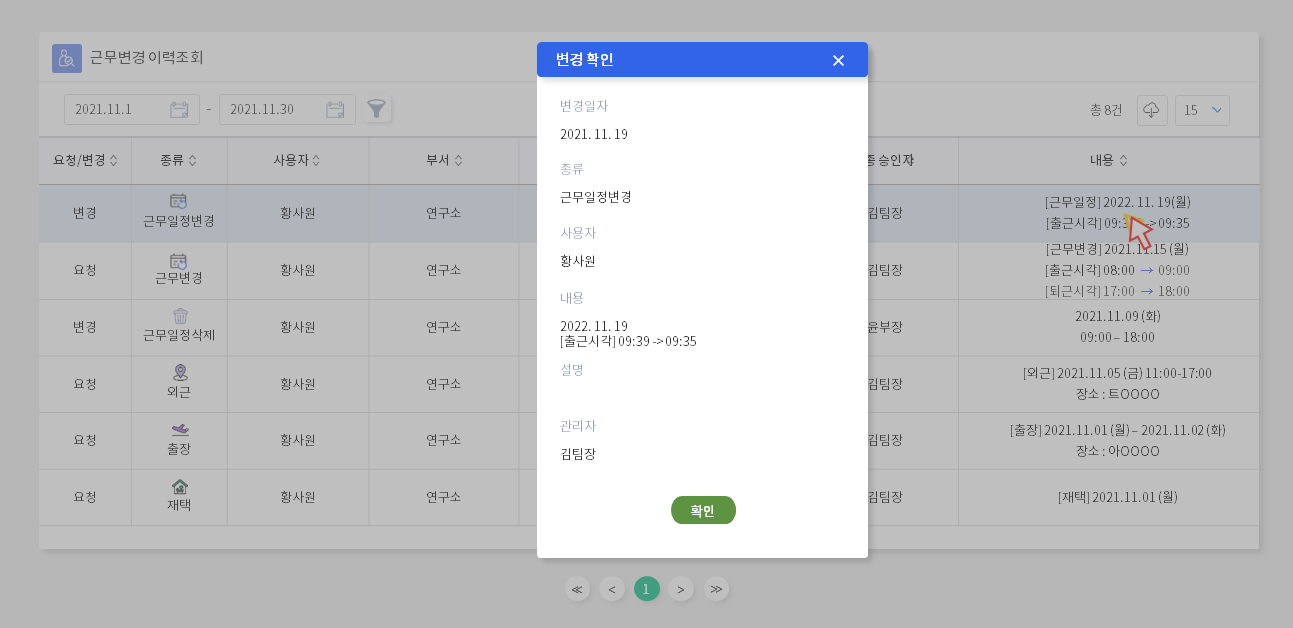
Task: Click 연구소 in the 외근 row
Action: click(x=443, y=384)
